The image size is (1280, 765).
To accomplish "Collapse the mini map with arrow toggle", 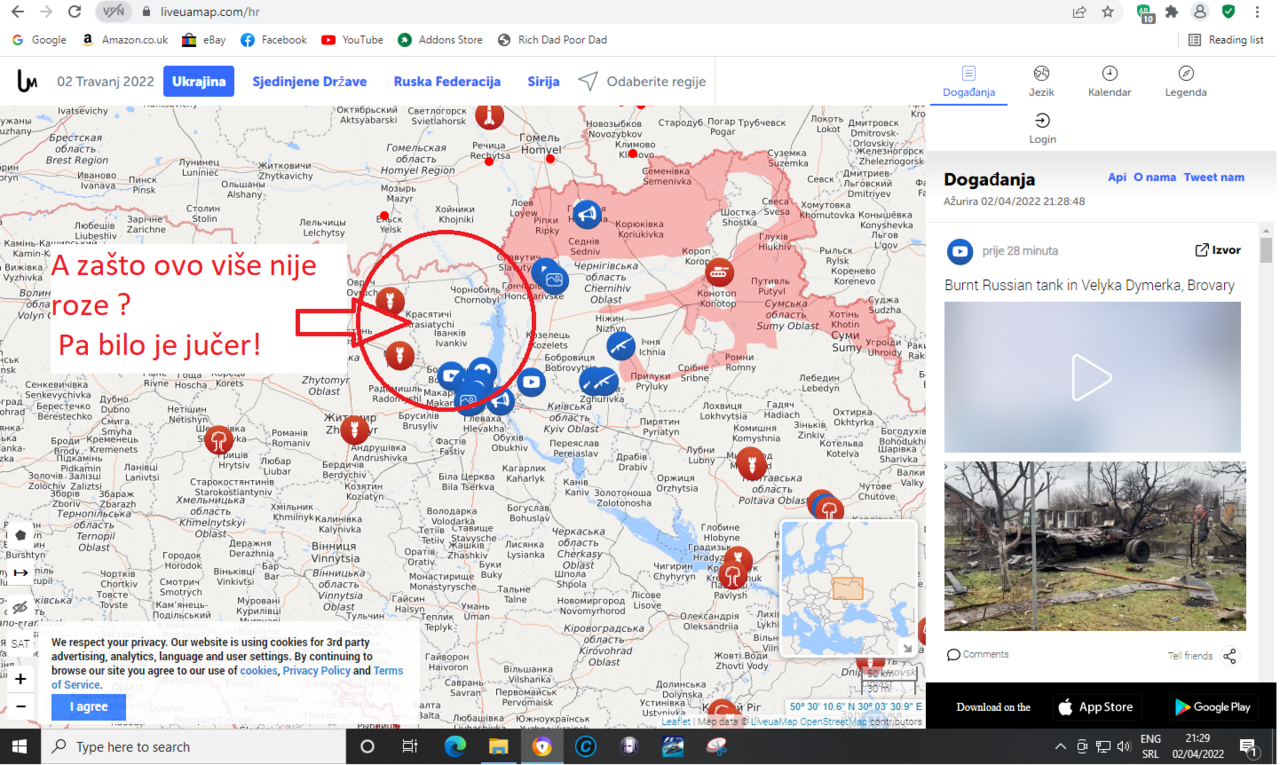I will pyautogui.click(x=907, y=647).
